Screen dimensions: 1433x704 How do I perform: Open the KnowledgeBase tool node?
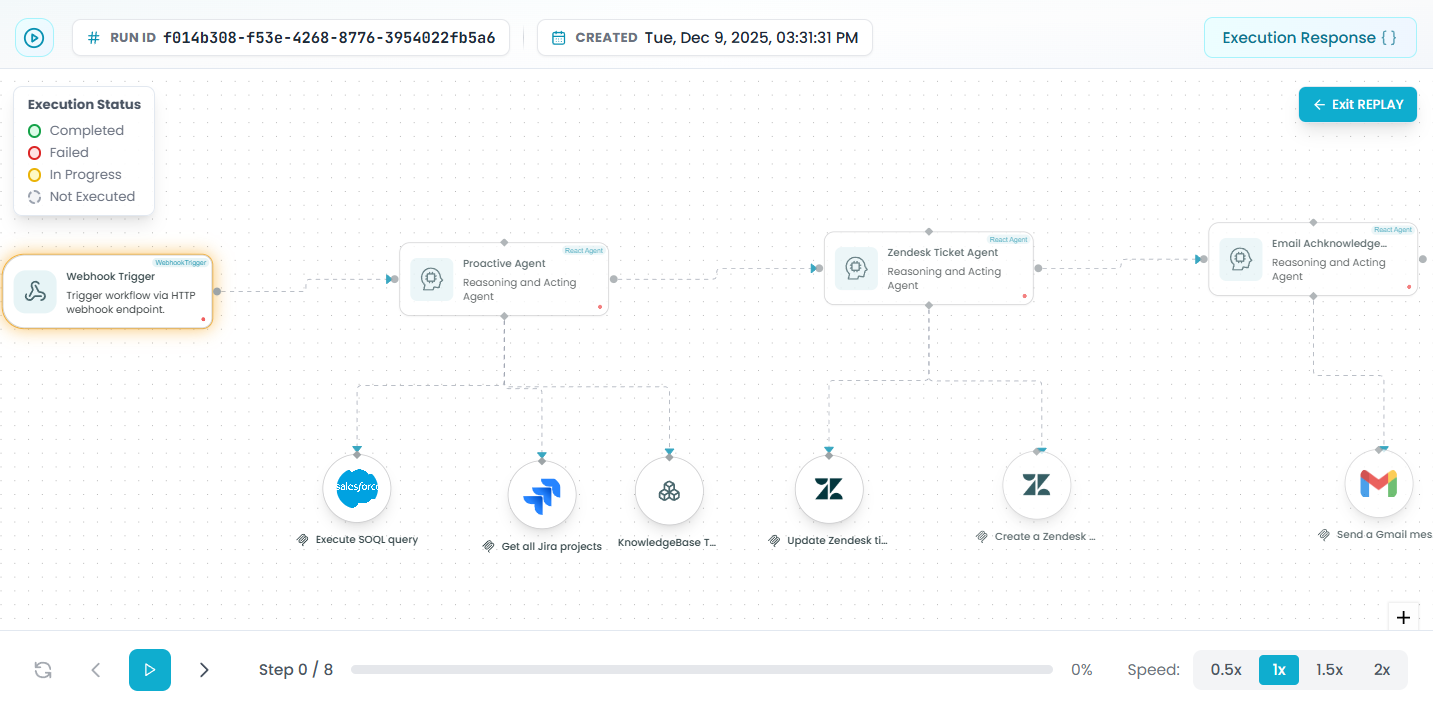[669, 491]
